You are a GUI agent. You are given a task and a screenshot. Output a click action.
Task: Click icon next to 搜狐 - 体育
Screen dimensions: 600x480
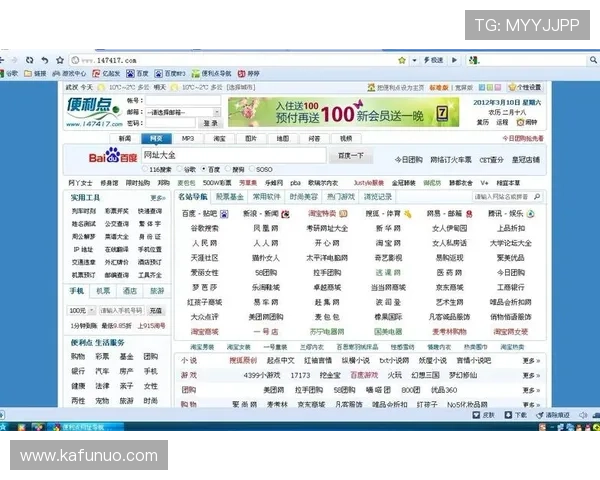point(408,214)
